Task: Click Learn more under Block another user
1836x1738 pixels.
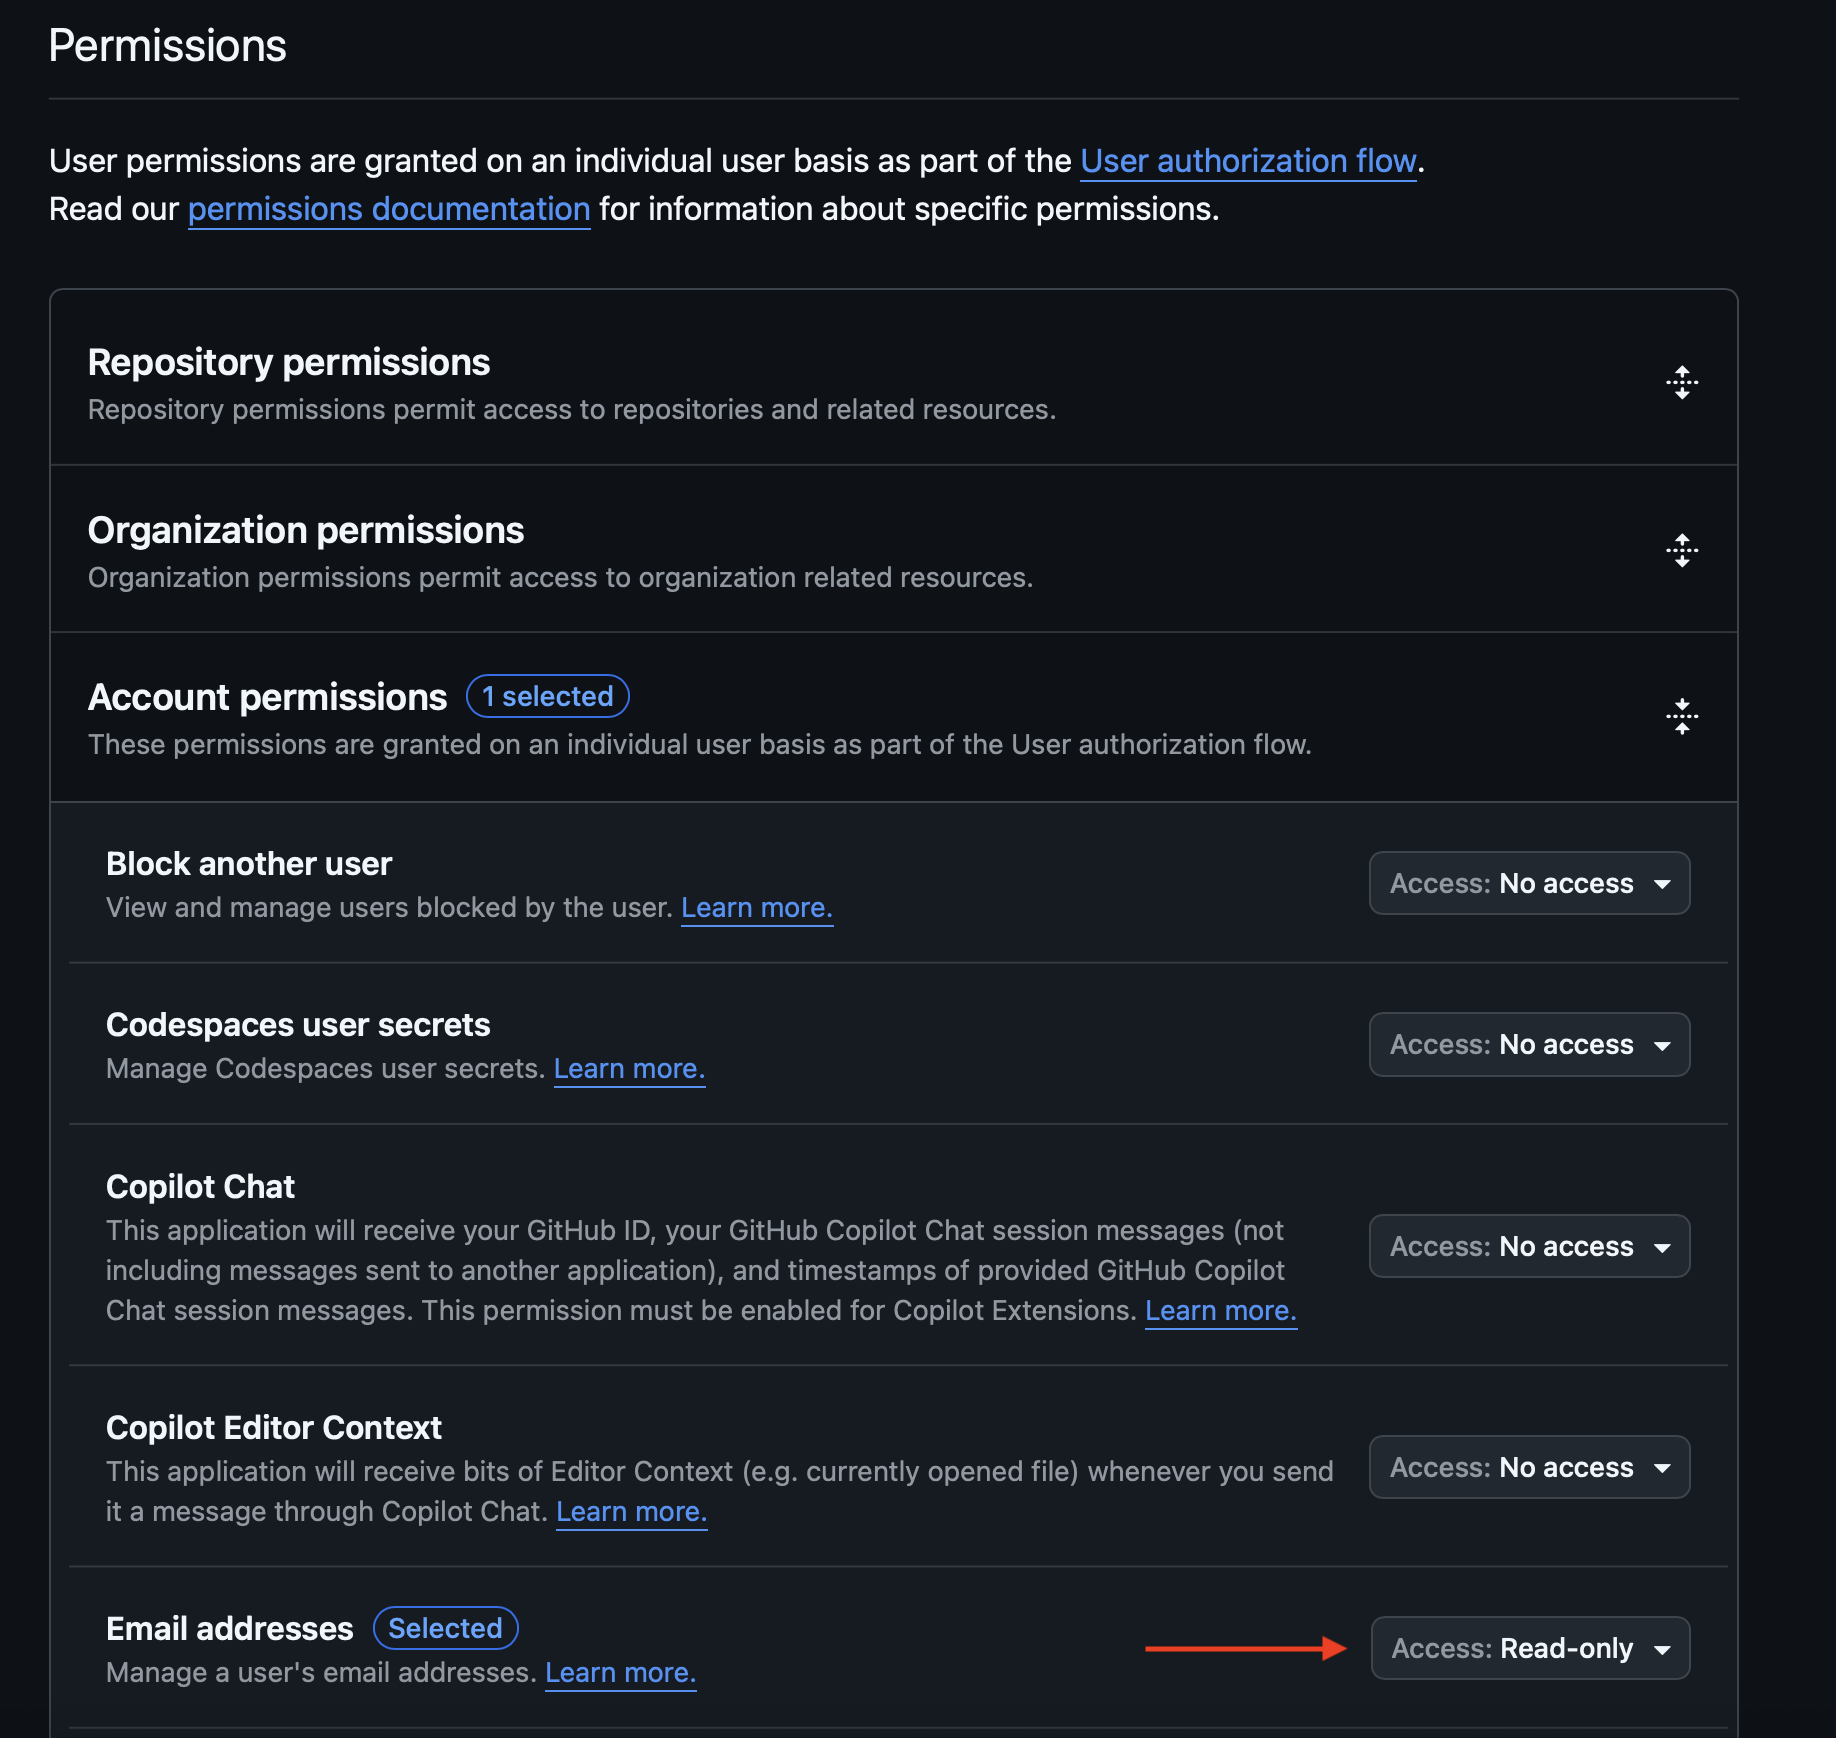Action: (x=756, y=907)
